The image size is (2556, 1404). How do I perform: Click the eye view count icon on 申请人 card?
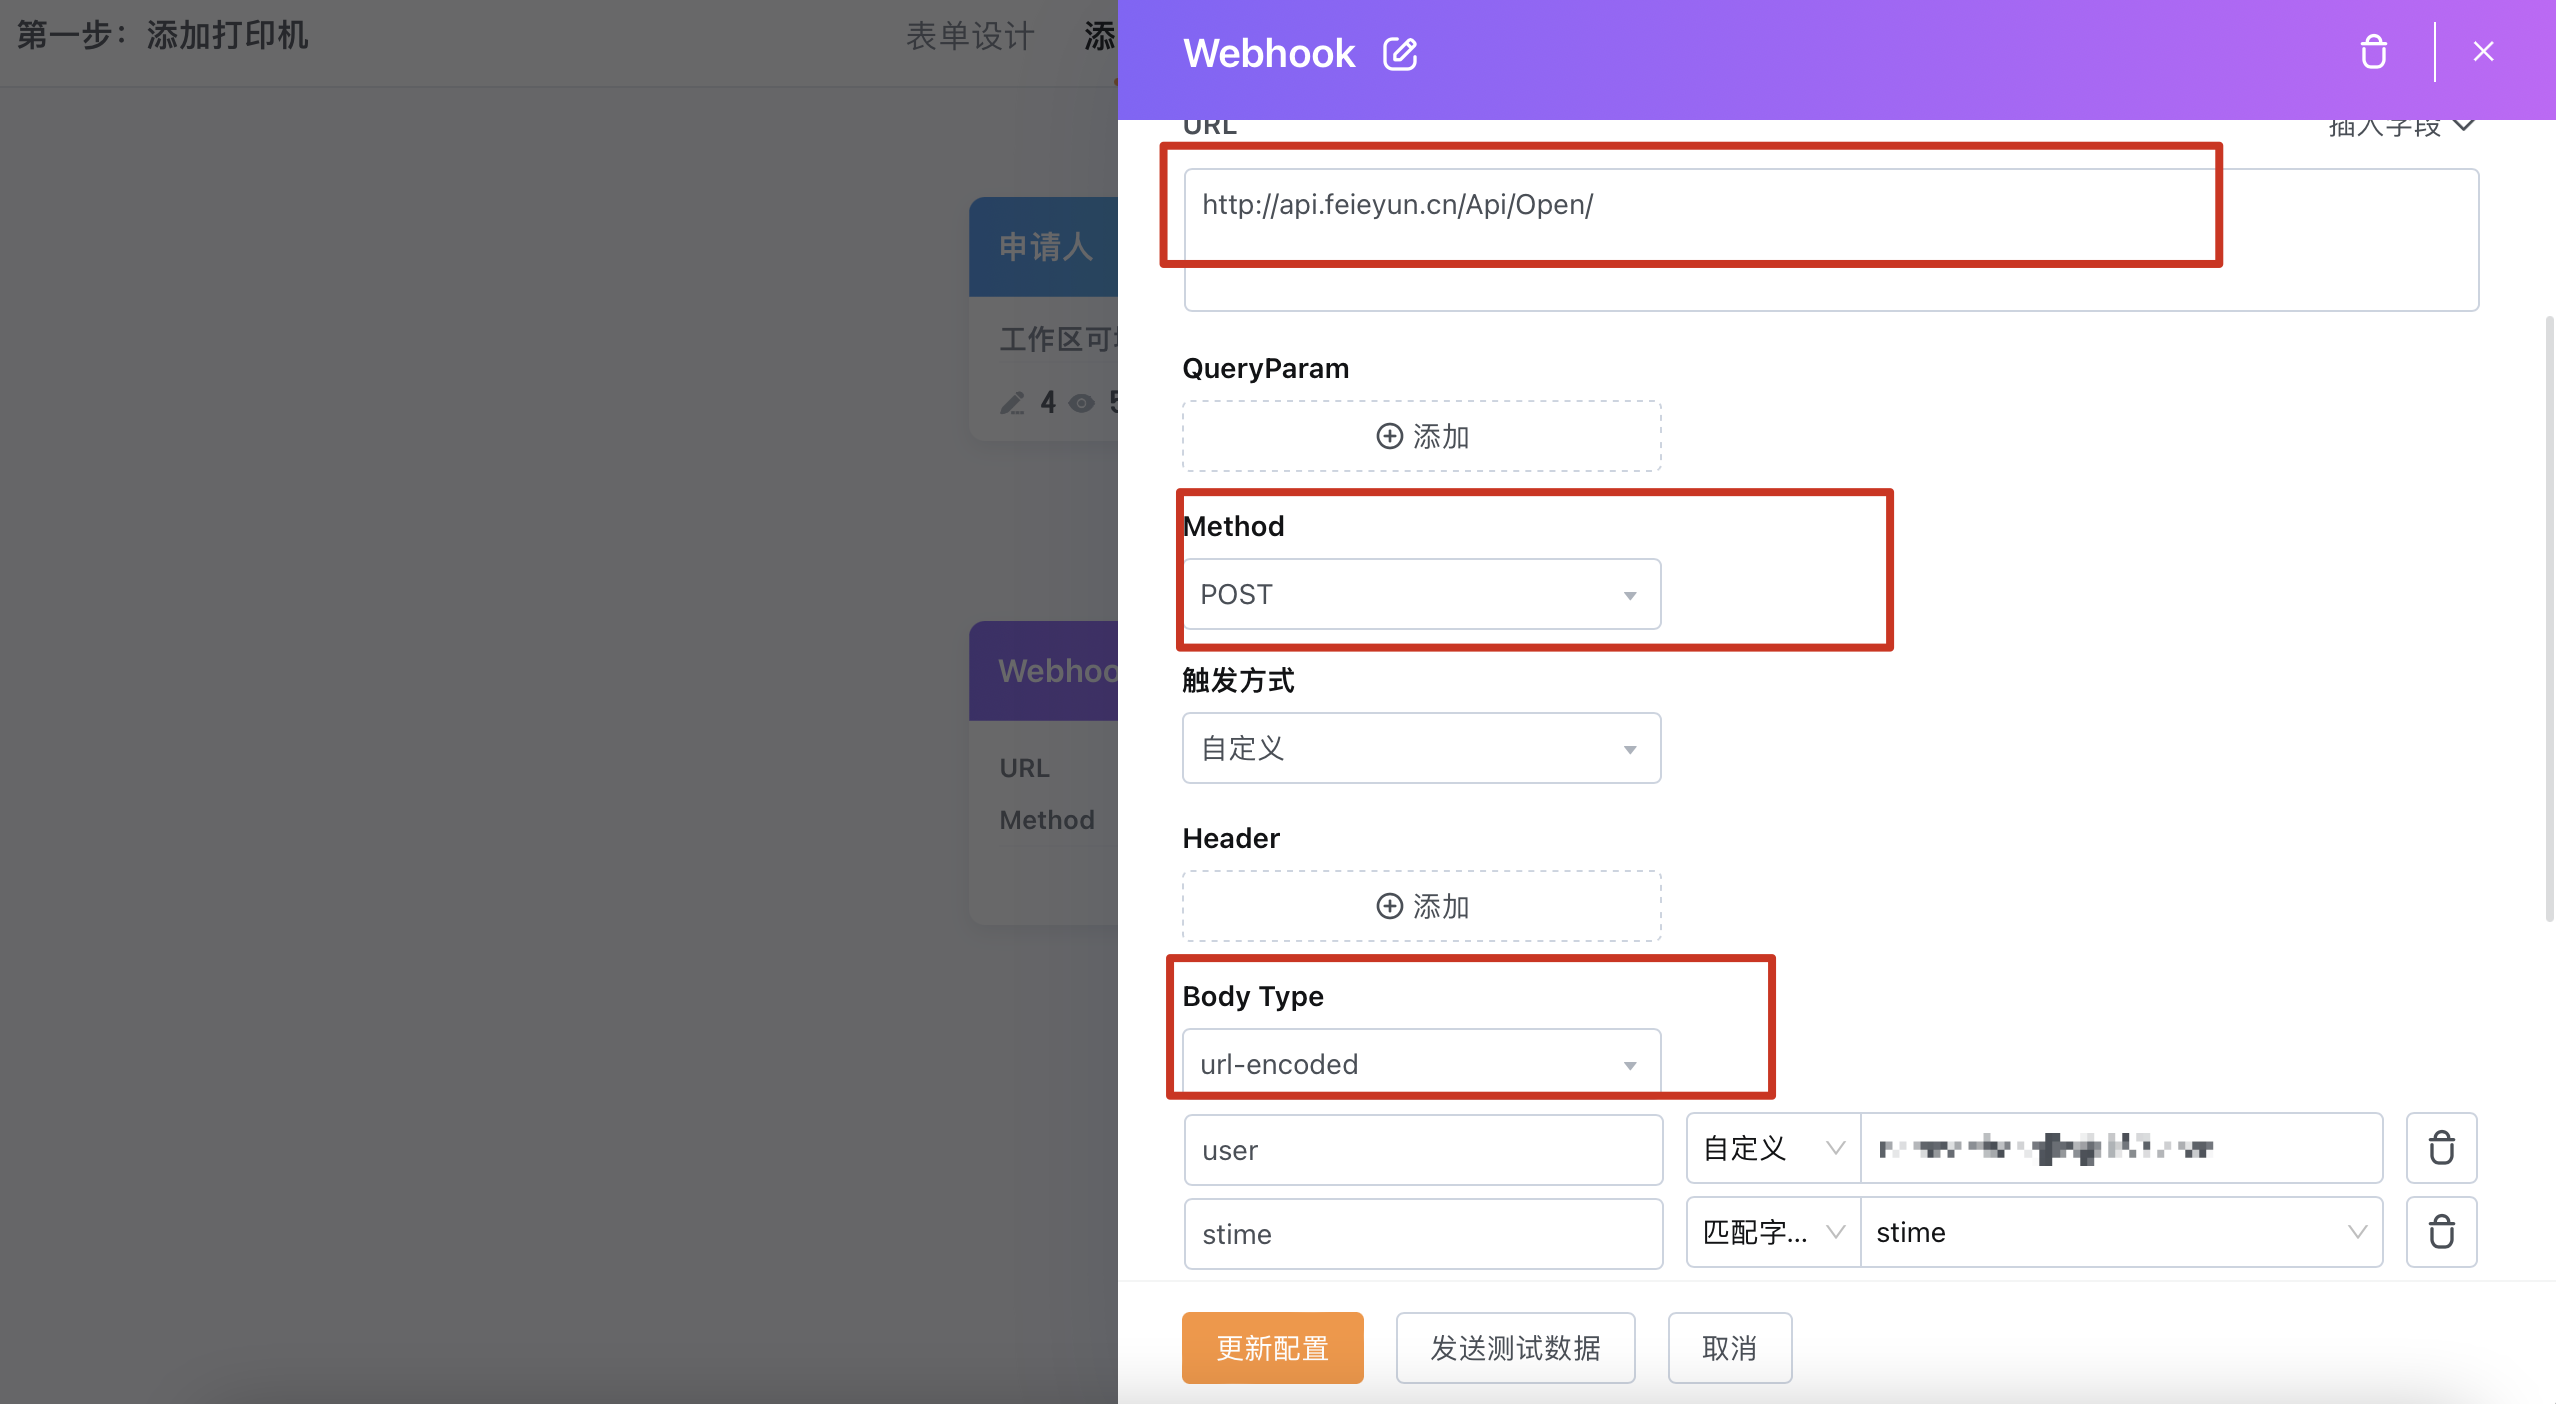(1081, 403)
